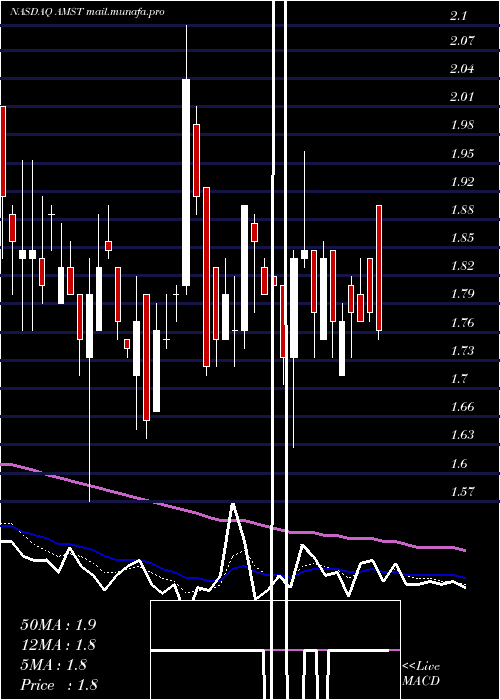The width and height of the screenshot is (500, 700).
Task: Click the 1.88 price axis label
Action: [x=462, y=210]
